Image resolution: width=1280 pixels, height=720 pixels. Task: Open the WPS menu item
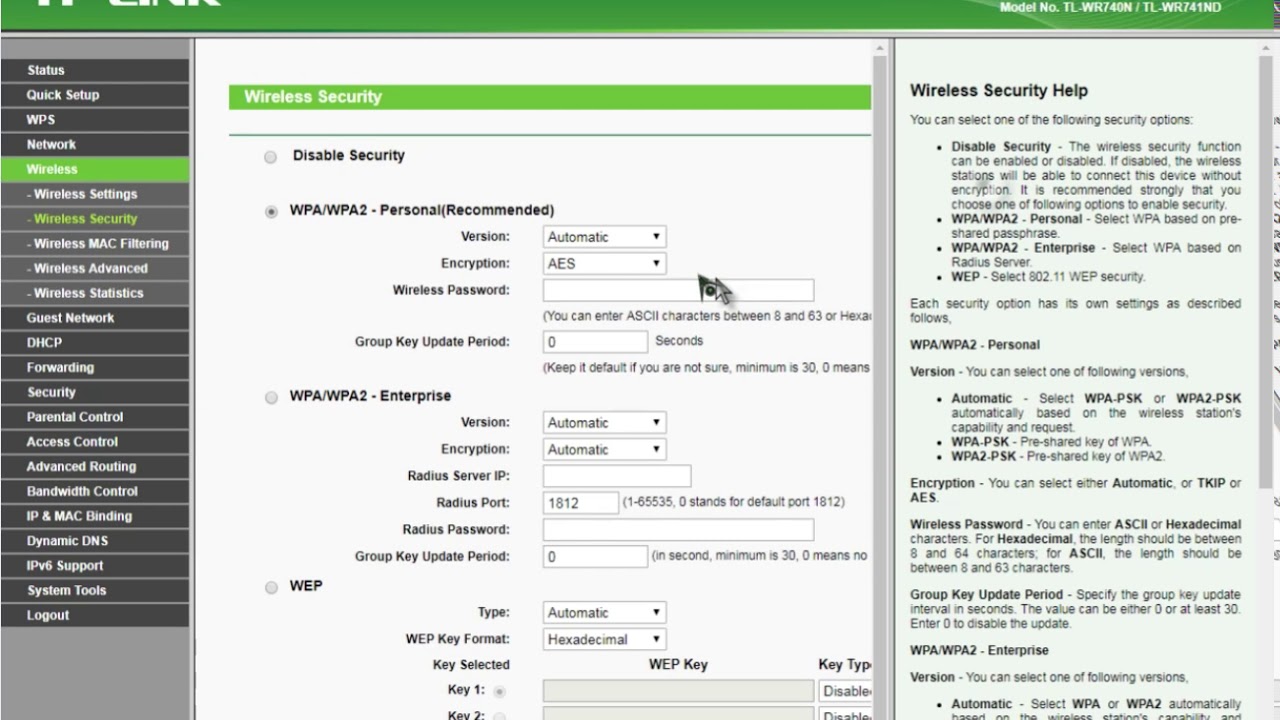tap(94, 120)
